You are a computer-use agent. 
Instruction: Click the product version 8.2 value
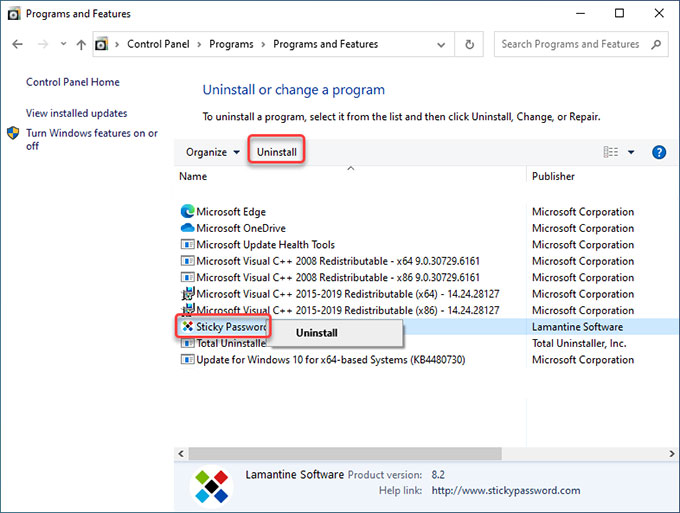[438, 475]
